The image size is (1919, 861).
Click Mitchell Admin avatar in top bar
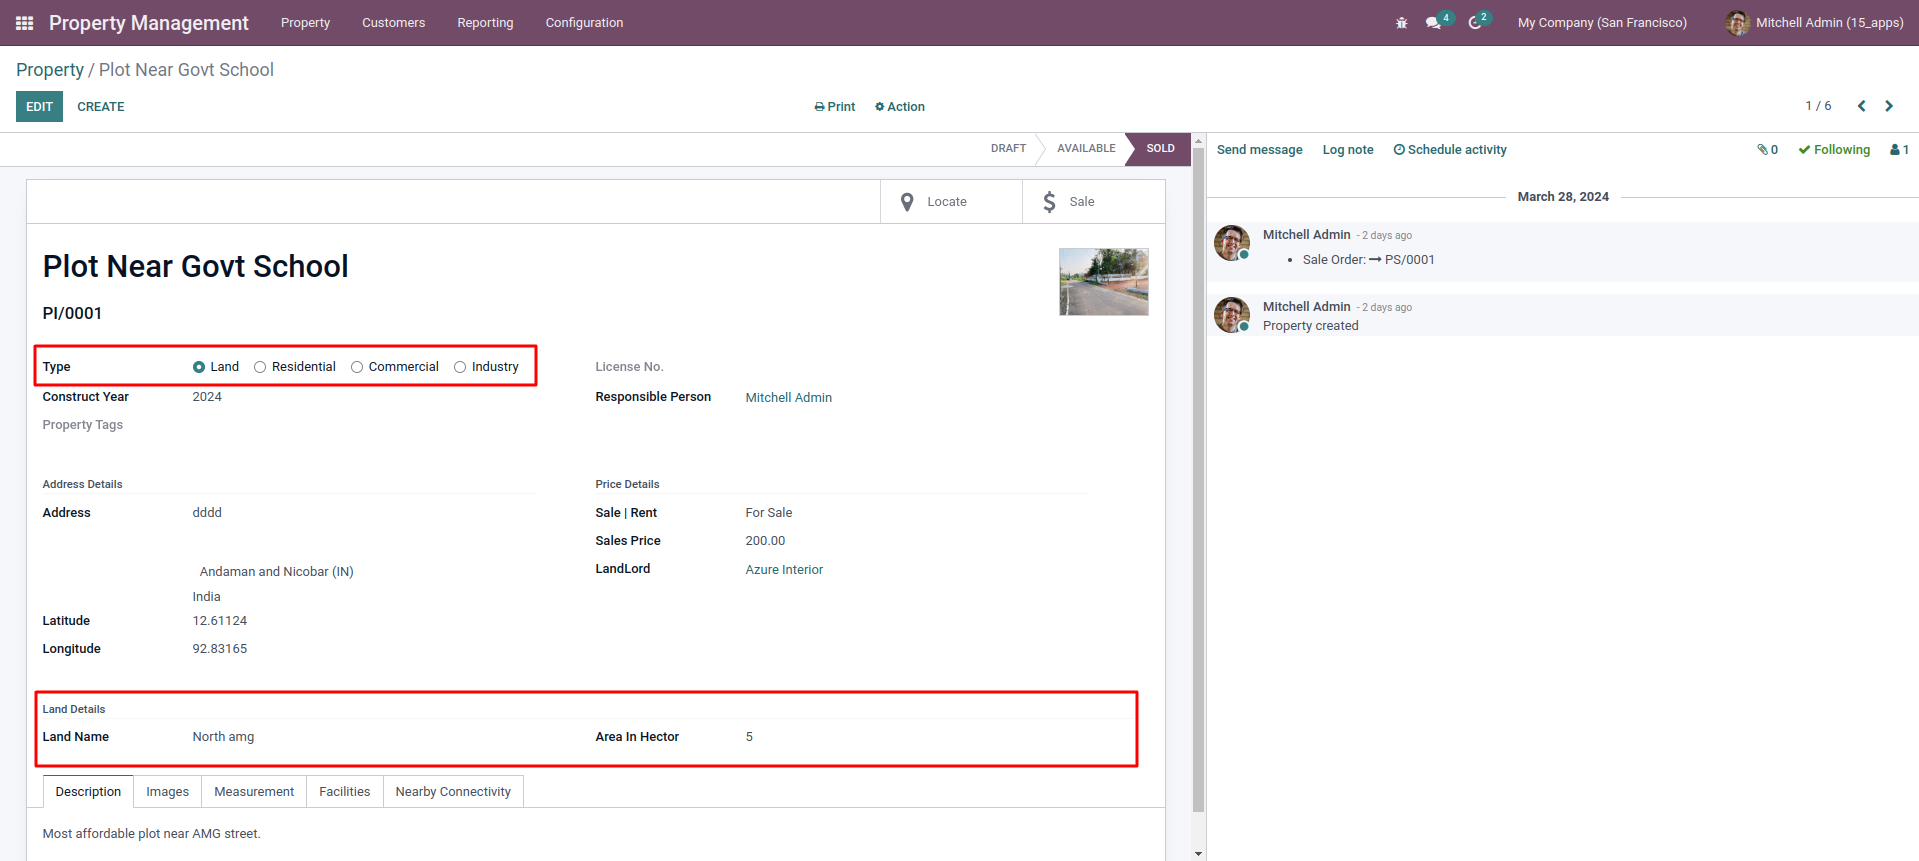point(1738,23)
